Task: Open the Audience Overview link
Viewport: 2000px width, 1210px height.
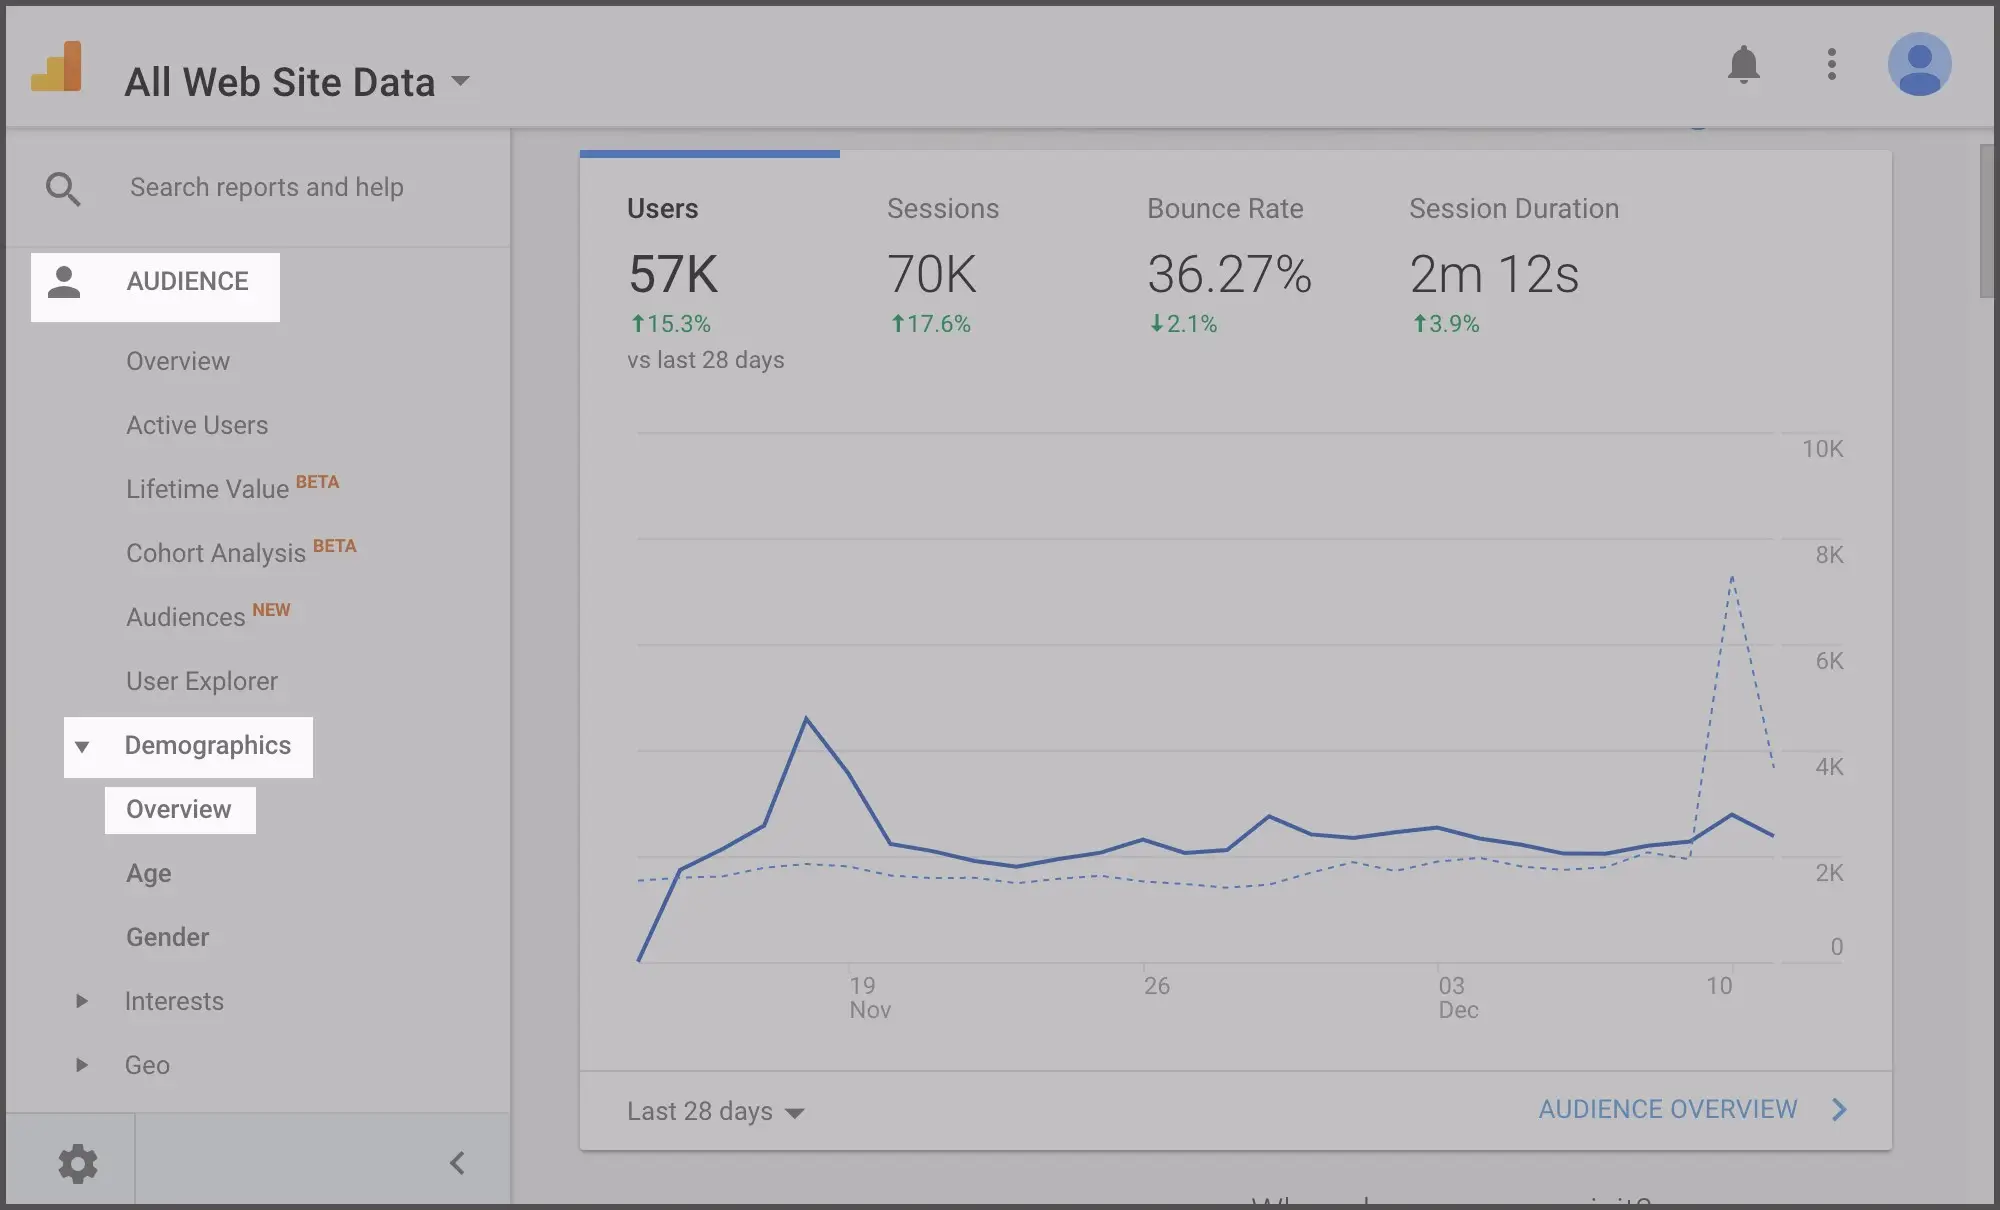Action: click(1668, 1109)
